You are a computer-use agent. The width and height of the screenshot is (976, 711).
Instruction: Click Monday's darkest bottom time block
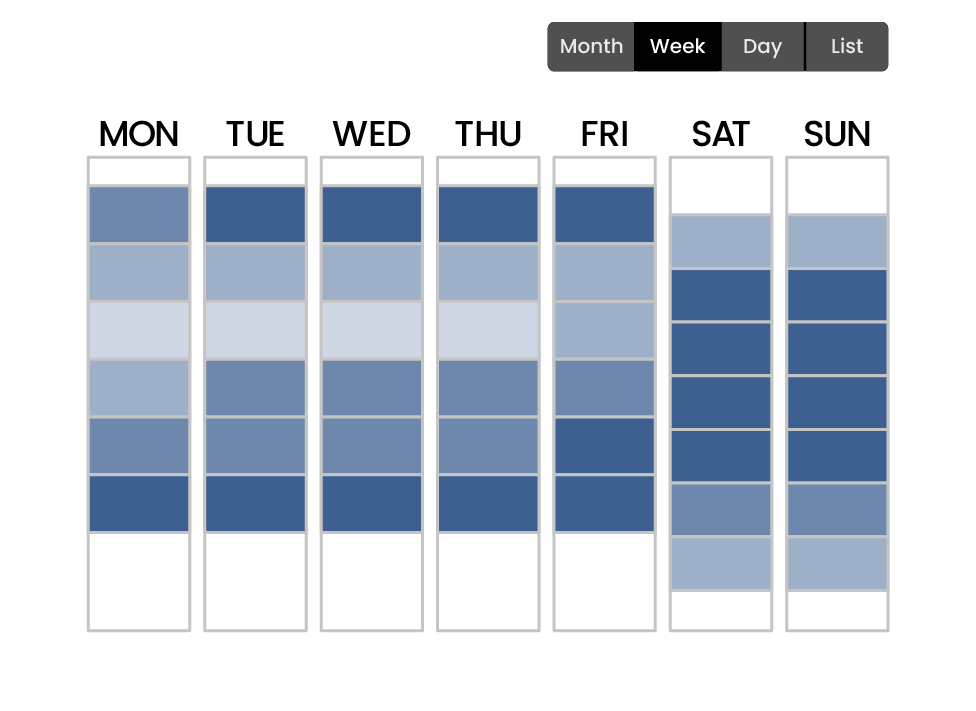tap(139, 500)
